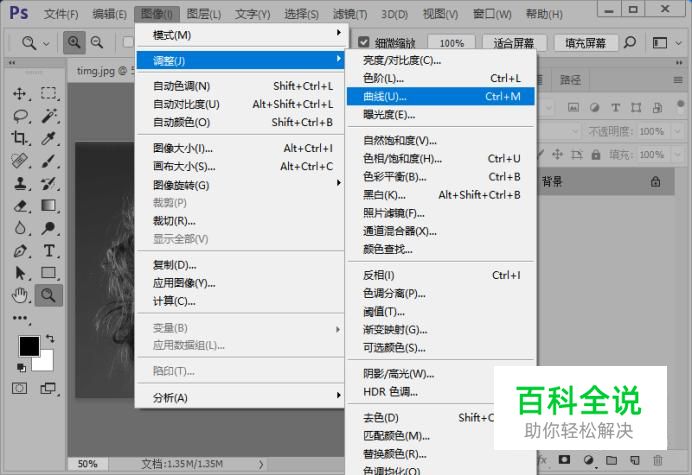Click the 适合屏幕 button
This screenshot has width=692, height=475.
point(514,43)
